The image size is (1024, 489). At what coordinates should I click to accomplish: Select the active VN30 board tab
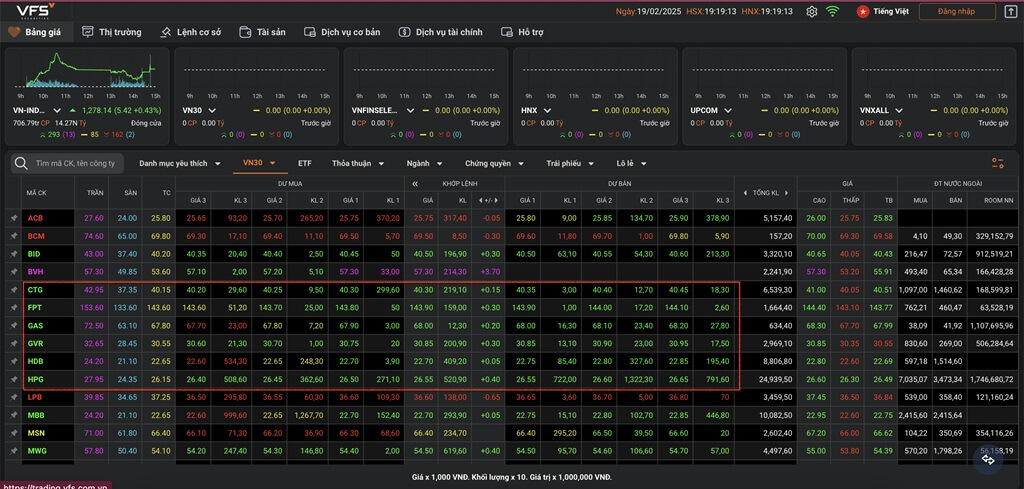[x=260, y=163]
